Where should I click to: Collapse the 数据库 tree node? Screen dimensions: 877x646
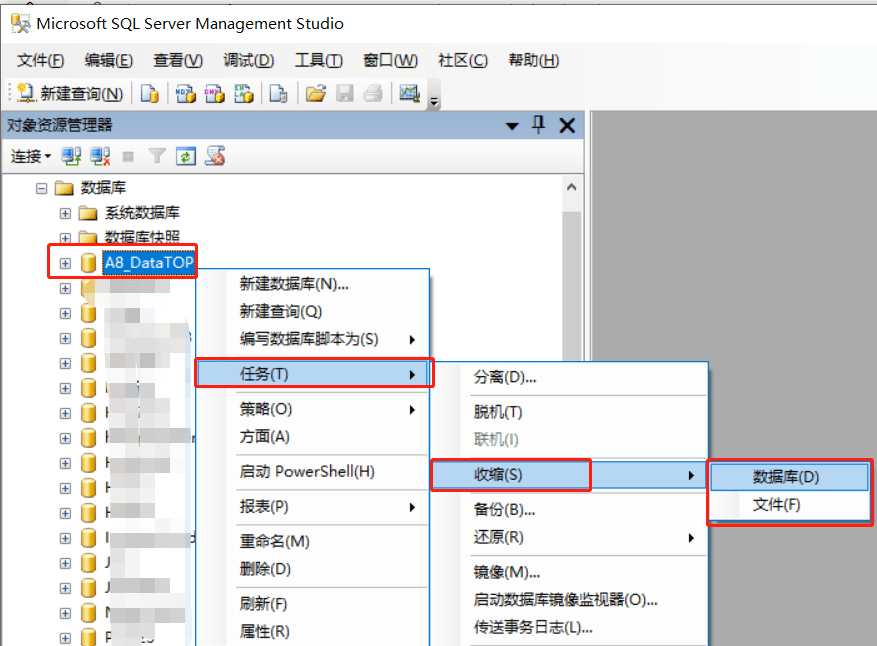point(41,188)
